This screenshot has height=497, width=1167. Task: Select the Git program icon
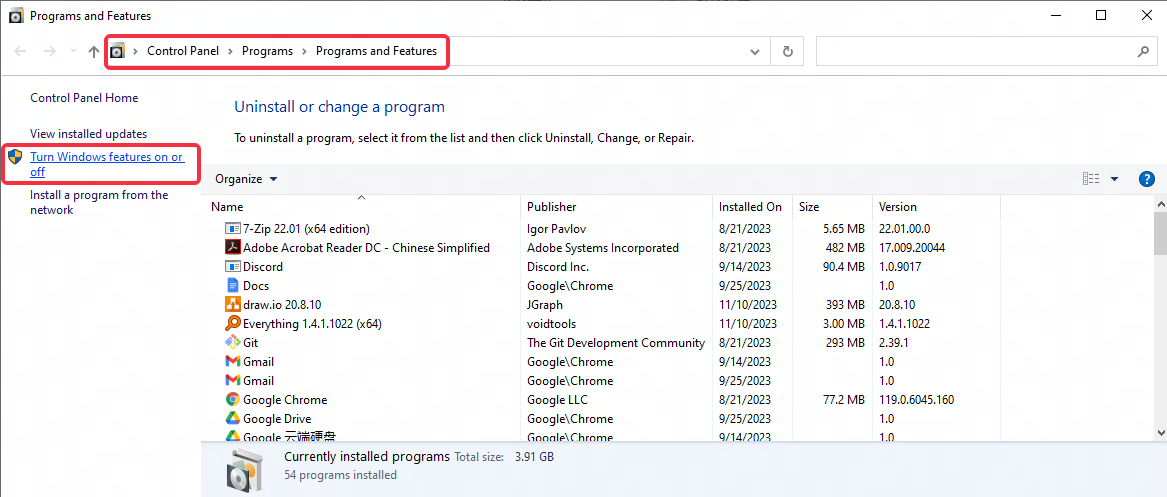pyautogui.click(x=233, y=343)
